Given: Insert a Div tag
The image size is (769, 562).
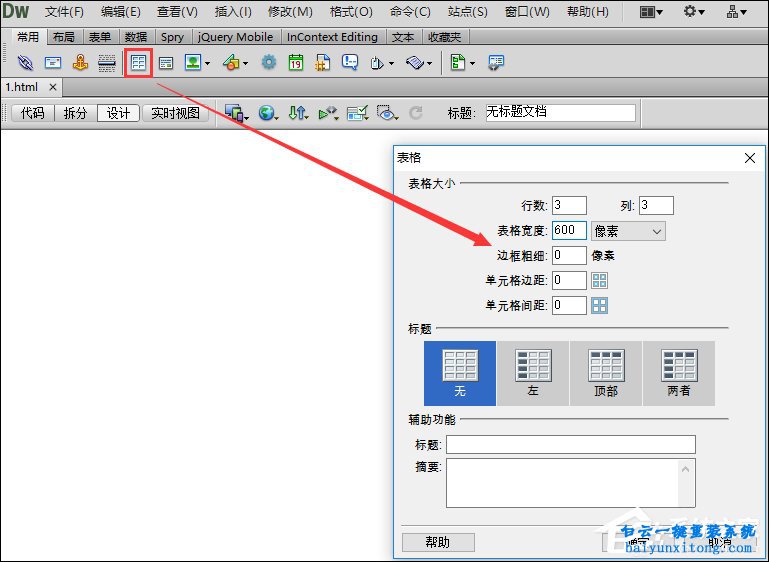Looking at the screenshot, I should 166,63.
